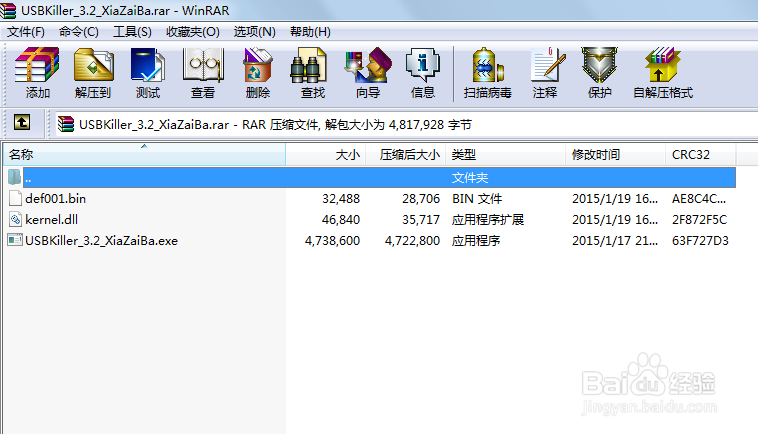Click the archive path address field
The height and width of the screenshot is (434, 758).
pos(406,125)
